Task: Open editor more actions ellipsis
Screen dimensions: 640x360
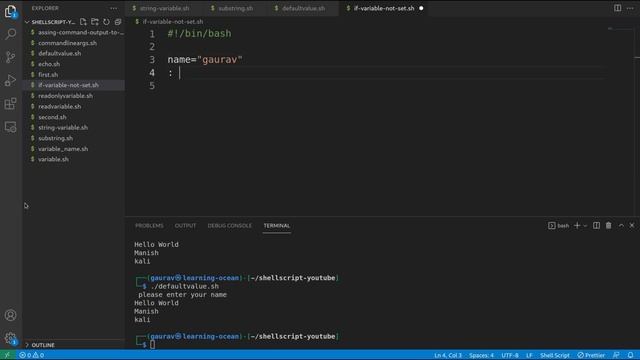Action: point(630,8)
